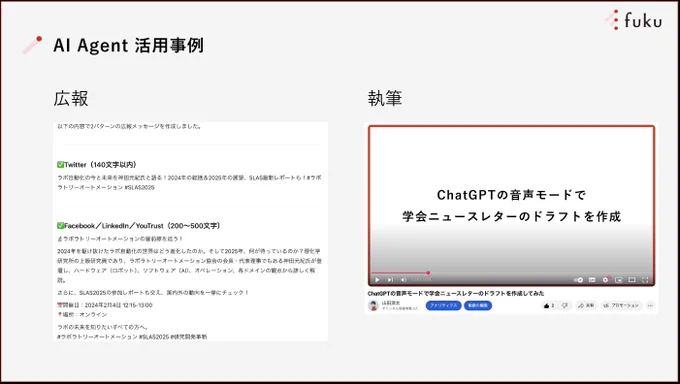Click the 執筆 section heading
680x384 pixels.
pyautogui.click(x=385, y=98)
